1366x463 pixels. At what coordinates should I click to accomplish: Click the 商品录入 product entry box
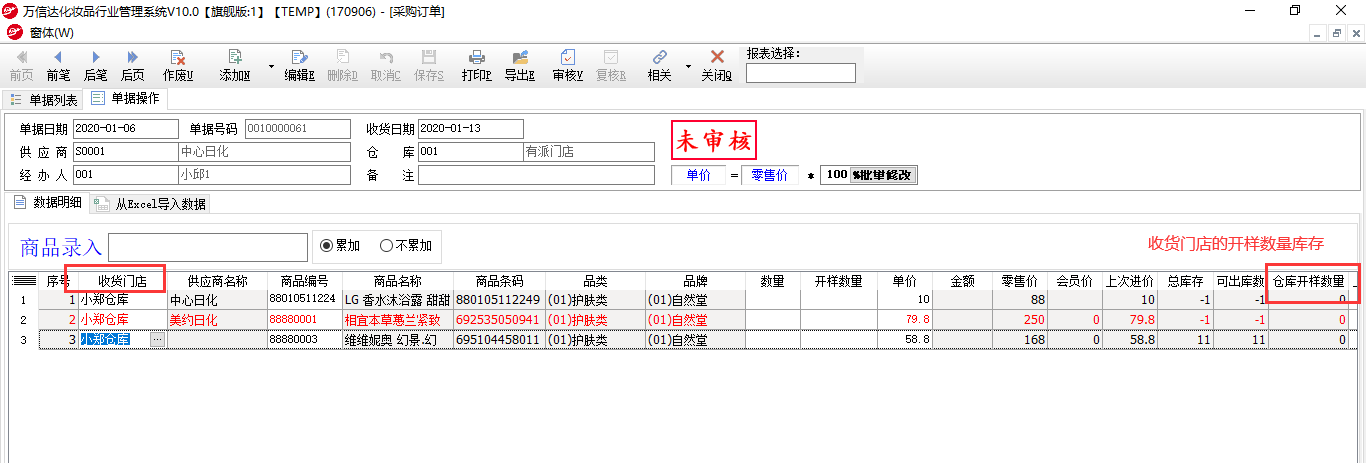click(208, 247)
